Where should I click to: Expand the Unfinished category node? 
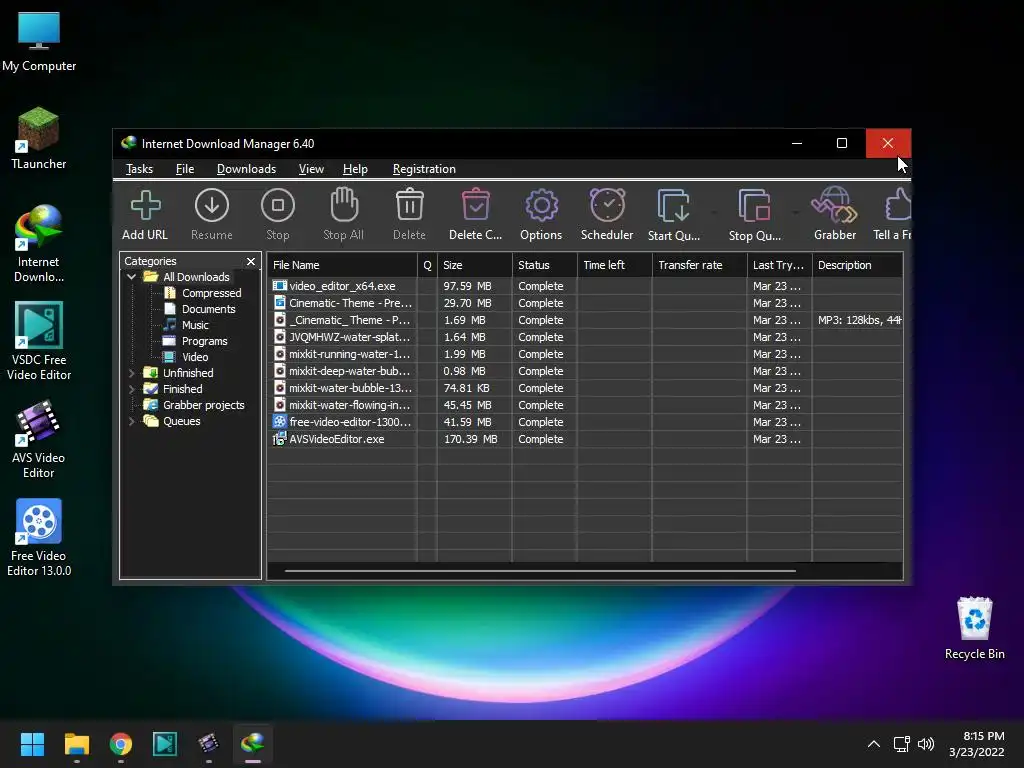click(131, 373)
